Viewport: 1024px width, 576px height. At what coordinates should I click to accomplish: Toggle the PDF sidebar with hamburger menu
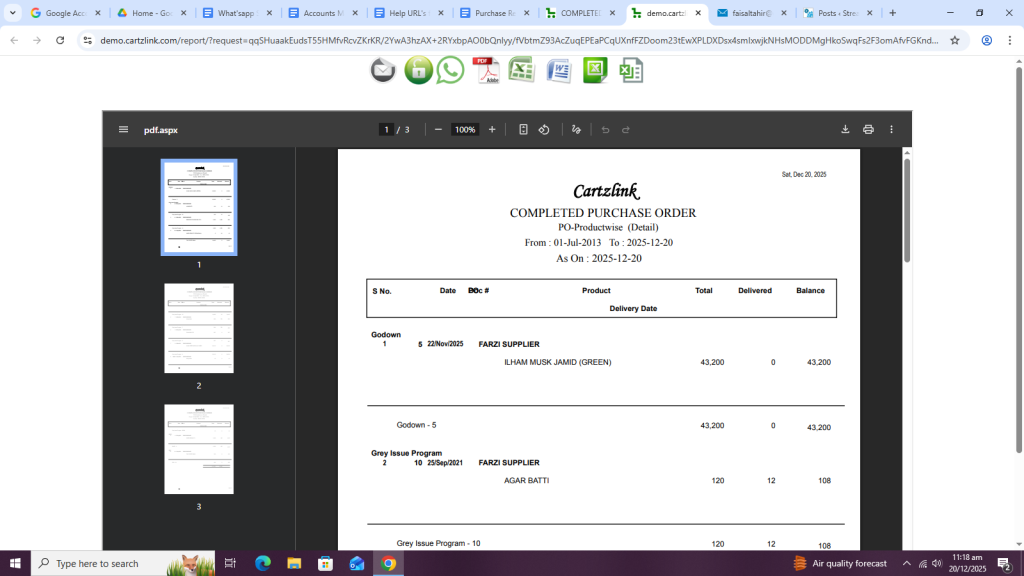point(123,130)
